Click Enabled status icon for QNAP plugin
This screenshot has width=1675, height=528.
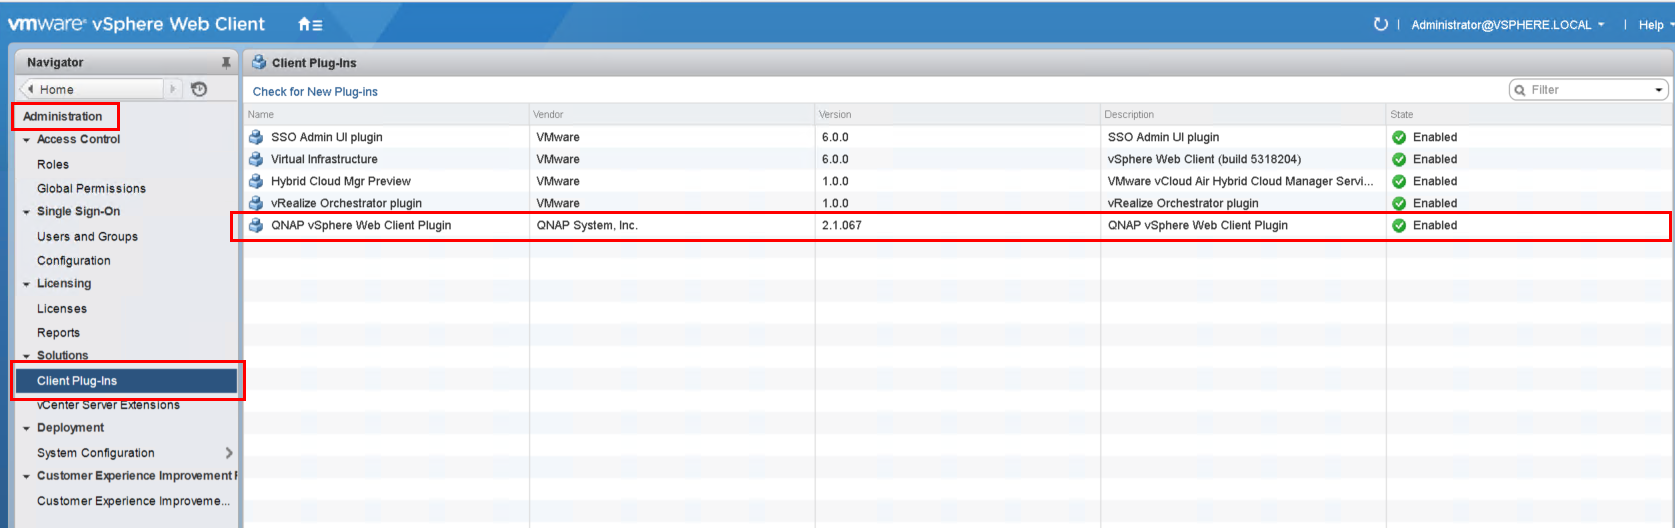coord(1399,225)
